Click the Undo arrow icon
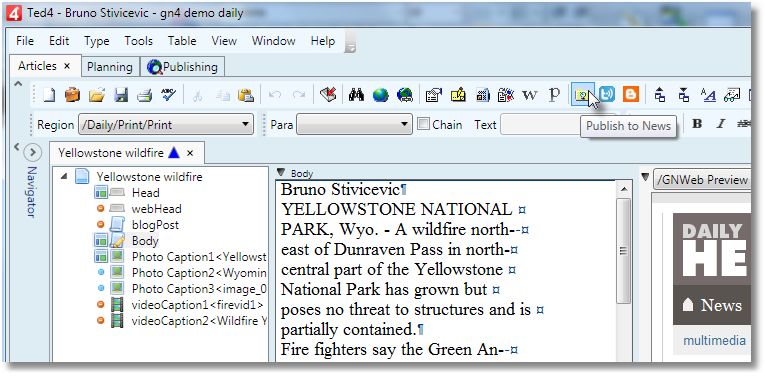The width and height of the screenshot is (765, 376). pyautogui.click(x=275, y=95)
